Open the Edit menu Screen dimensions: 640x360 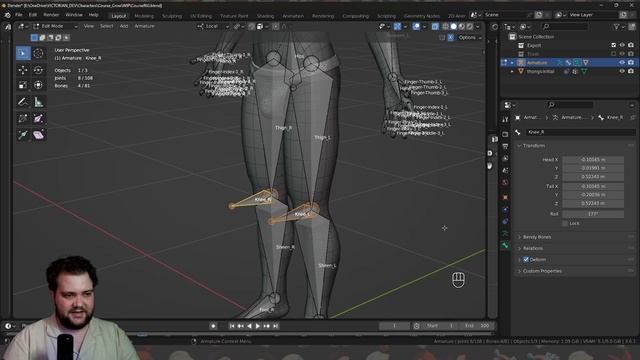pyautogui.click(x=33, y=15)
